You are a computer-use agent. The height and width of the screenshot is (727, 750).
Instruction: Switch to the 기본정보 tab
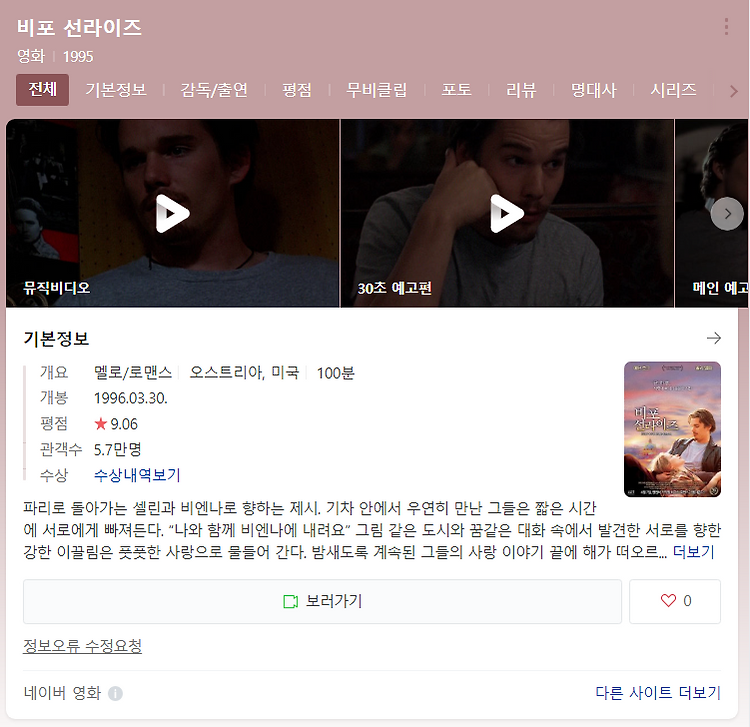tap(116, 90)
